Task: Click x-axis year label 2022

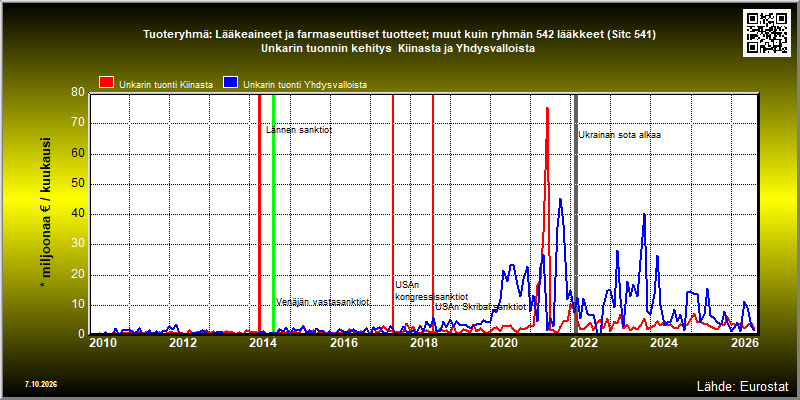Action: (x=584, y=342)
